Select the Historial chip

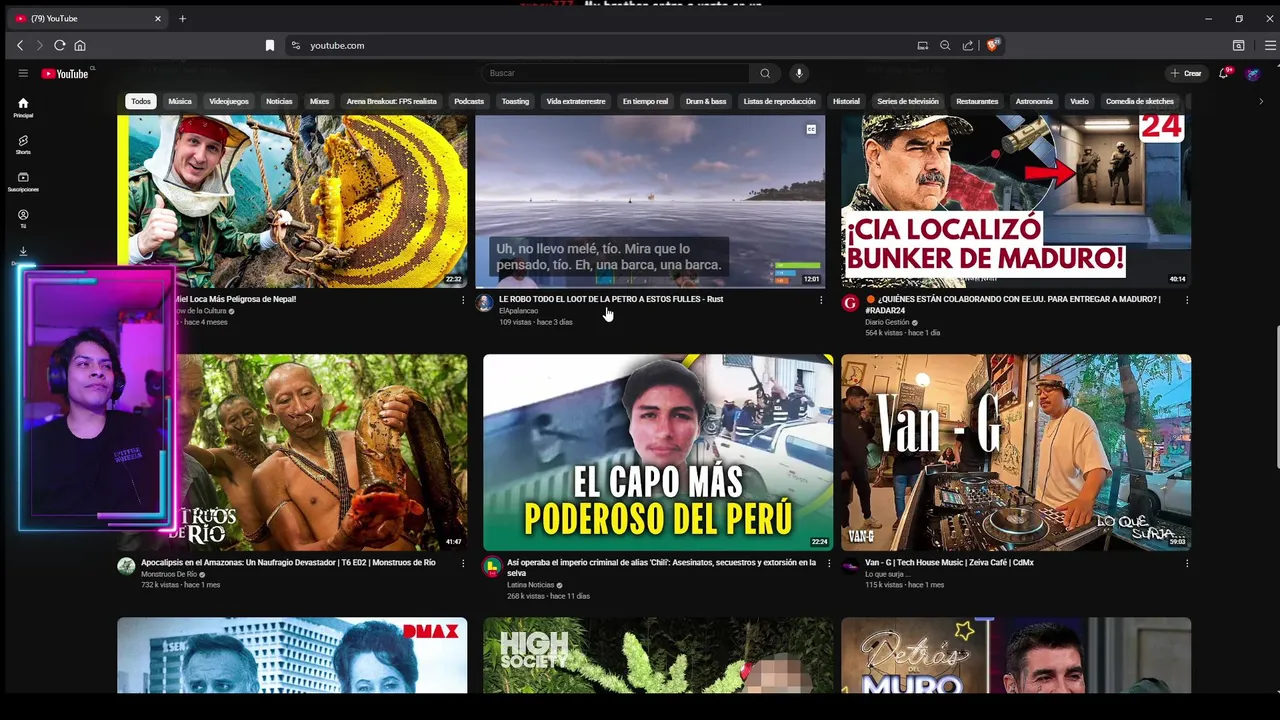click(846, 101)
